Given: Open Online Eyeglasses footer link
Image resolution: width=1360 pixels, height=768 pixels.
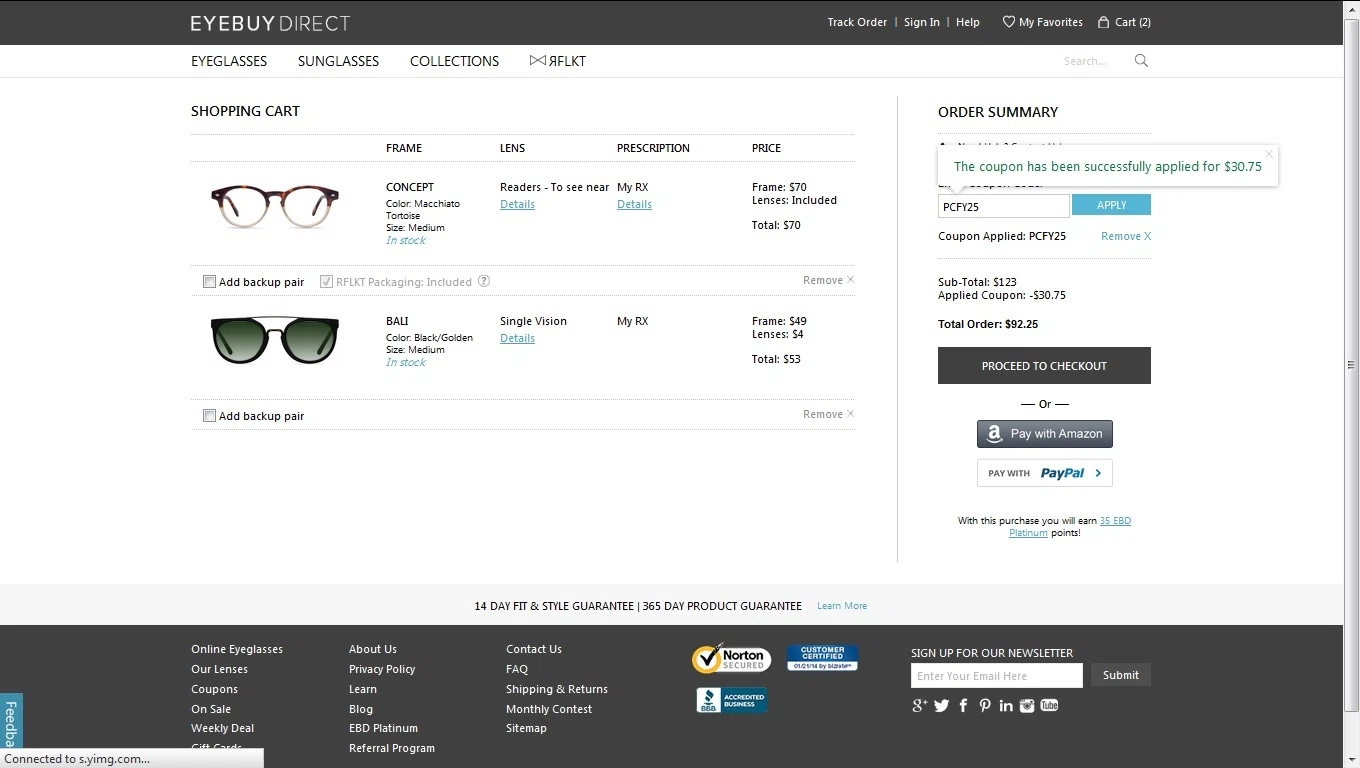Looking at the screenshot, I should click(237, 649).
